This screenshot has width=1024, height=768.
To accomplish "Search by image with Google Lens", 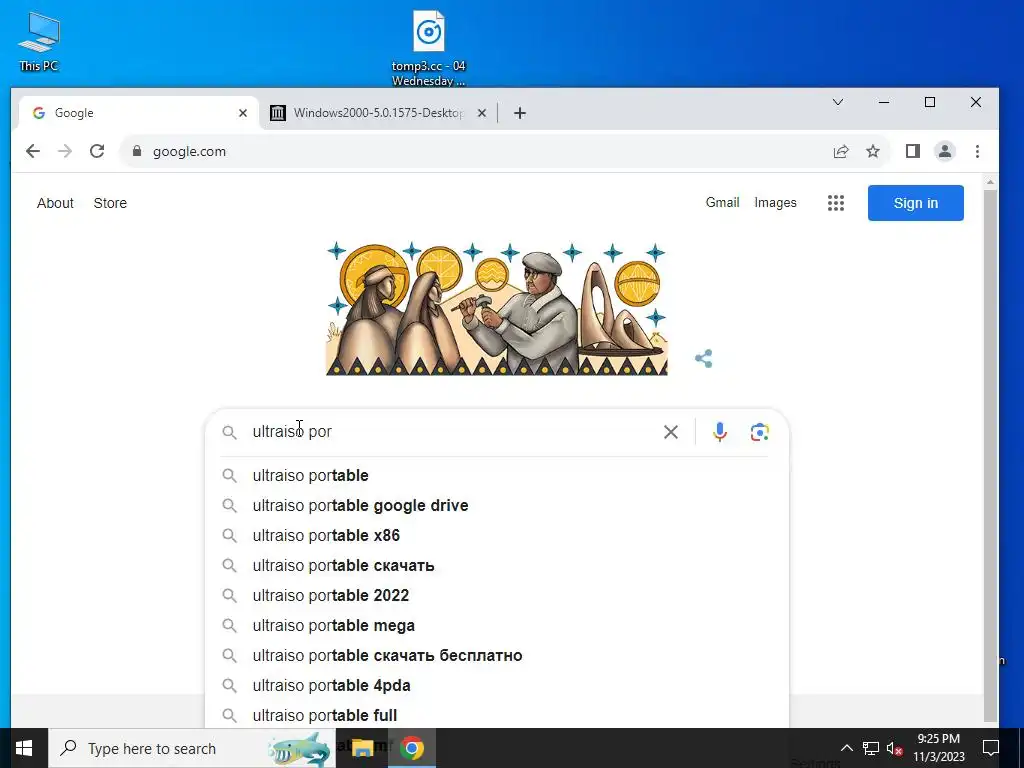I will click(760, 432).
